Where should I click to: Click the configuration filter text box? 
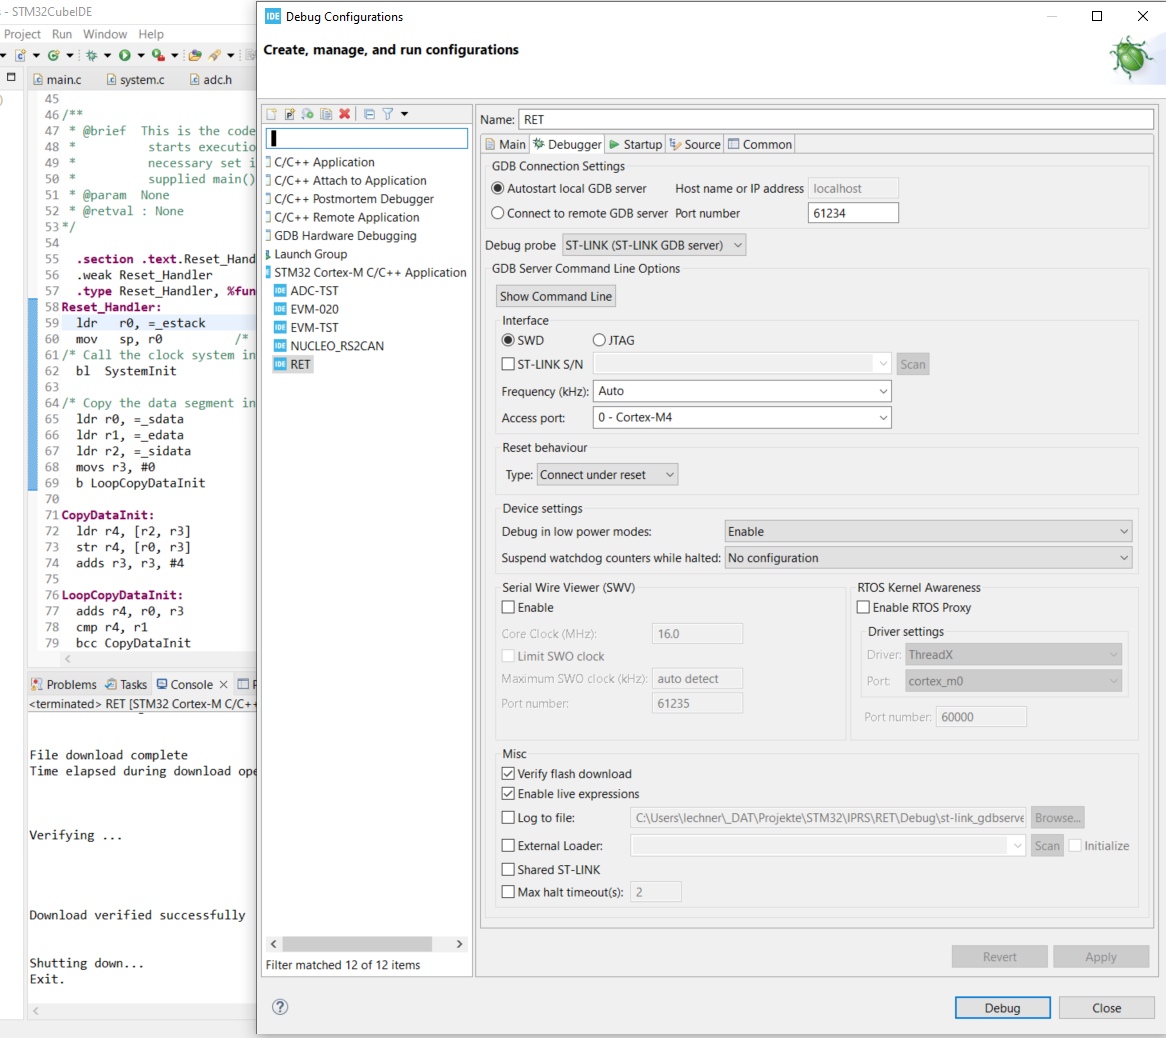click(367, 138)
